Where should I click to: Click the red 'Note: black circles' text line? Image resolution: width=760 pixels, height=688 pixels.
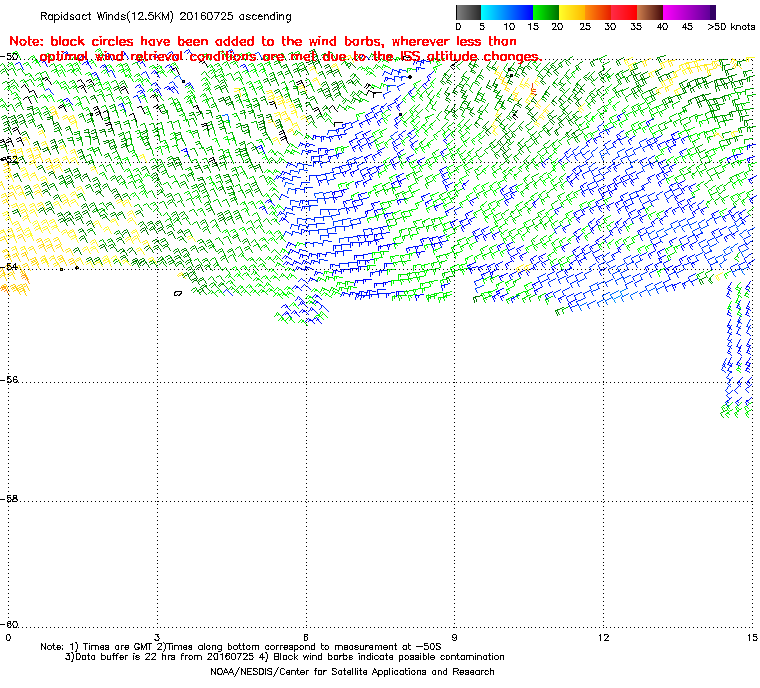point(263,41)
